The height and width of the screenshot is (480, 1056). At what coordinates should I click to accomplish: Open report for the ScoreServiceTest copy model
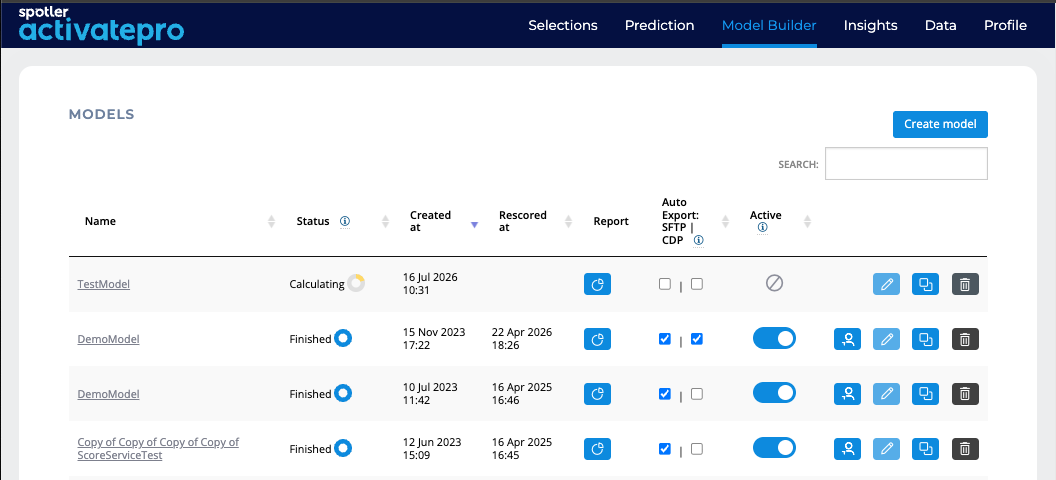pos(597,449)
